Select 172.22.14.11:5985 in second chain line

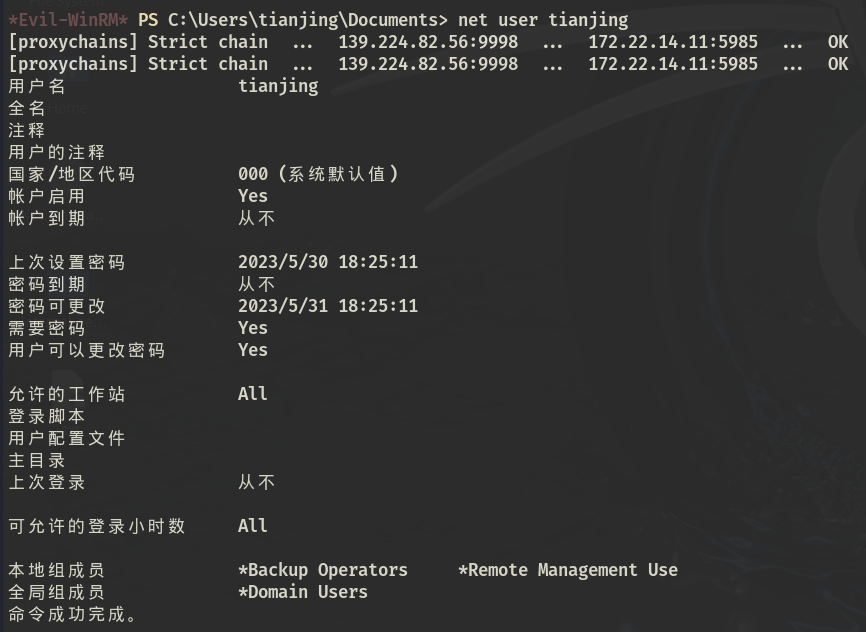click(x=673, y=64)
